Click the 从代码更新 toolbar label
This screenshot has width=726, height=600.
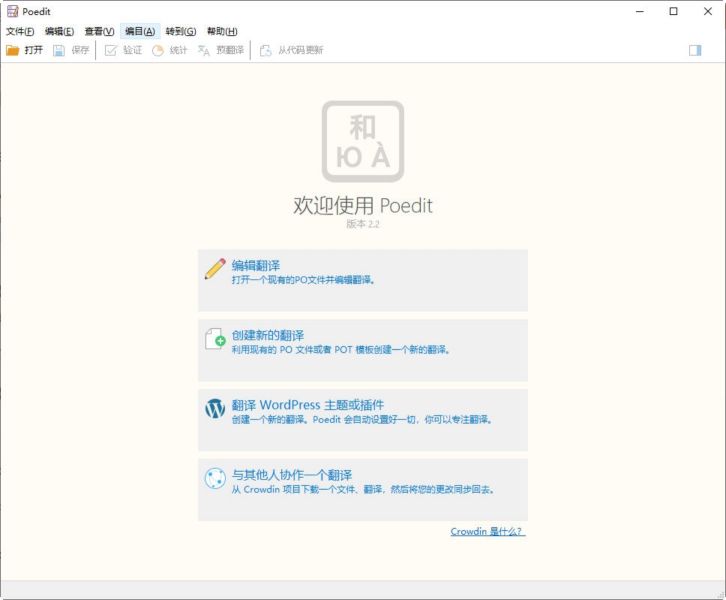tap(300, 50)
